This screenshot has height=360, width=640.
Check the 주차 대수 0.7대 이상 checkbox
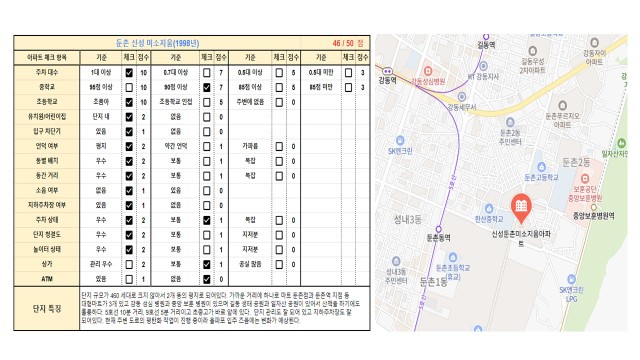coord(207,73)
